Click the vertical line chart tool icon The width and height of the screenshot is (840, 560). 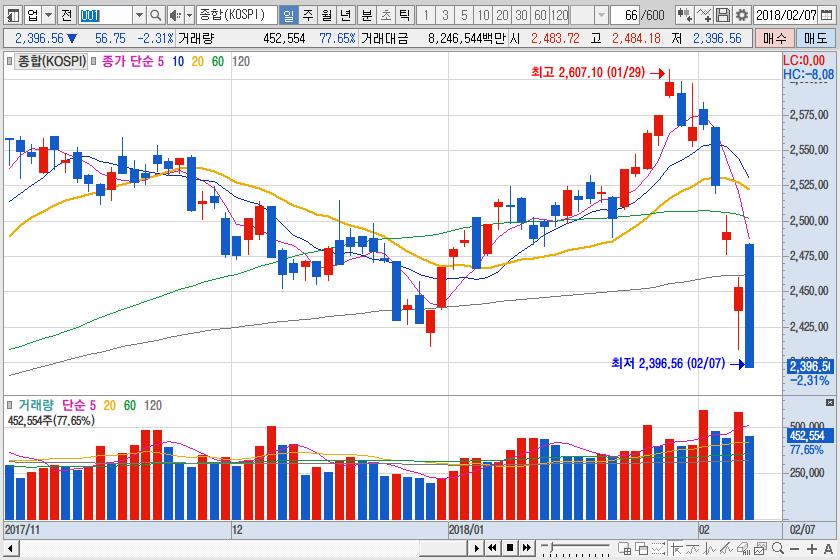710,548
